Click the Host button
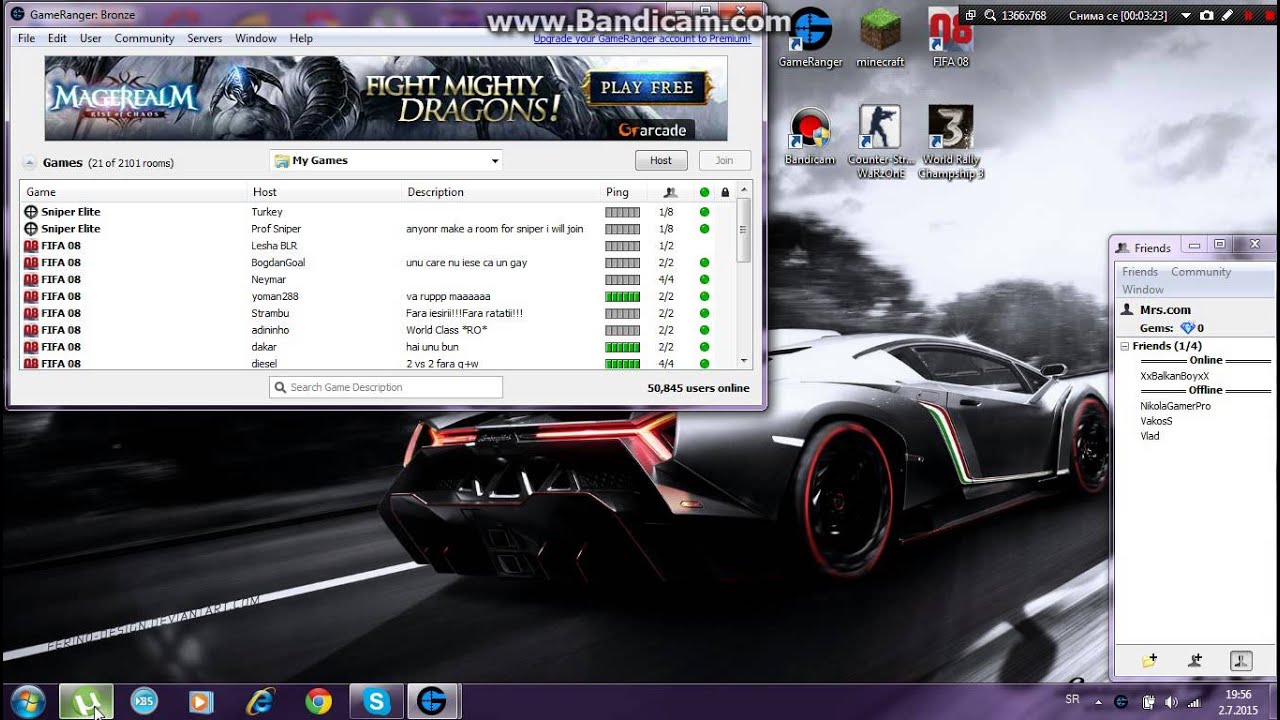This screenshot has width=1280, height=720. pyautogui.click(x=661, y=160)
